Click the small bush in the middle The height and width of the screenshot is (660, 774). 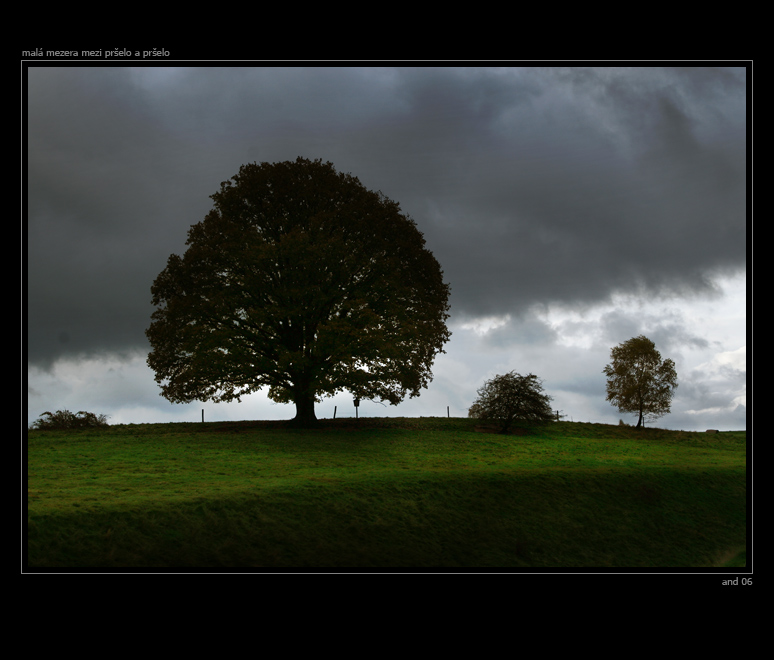(511, 400)
